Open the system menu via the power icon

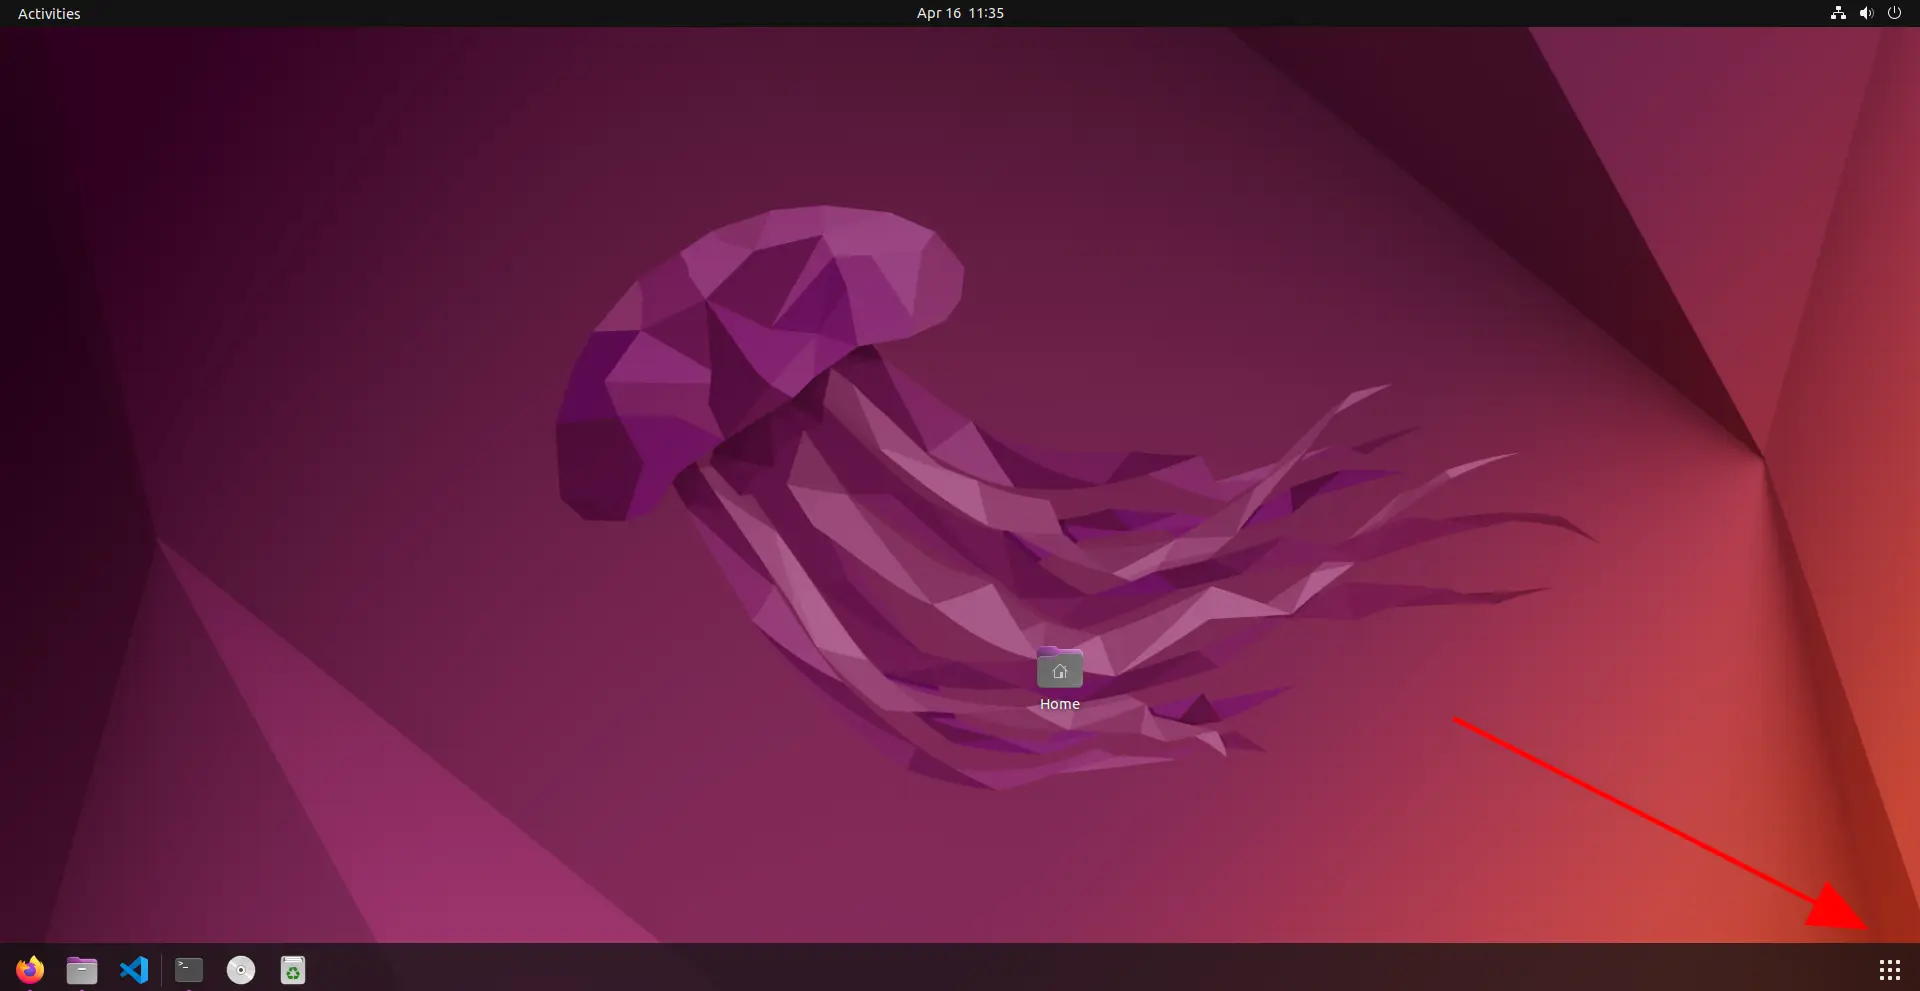(x=1894, y=13)
